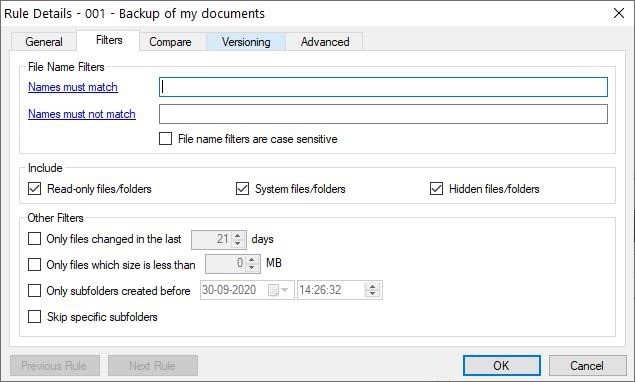Image resolution: width=635 pixels, height=382 pixels.
Task: Go to the Next Rule
Action: (x=153, y=366)
